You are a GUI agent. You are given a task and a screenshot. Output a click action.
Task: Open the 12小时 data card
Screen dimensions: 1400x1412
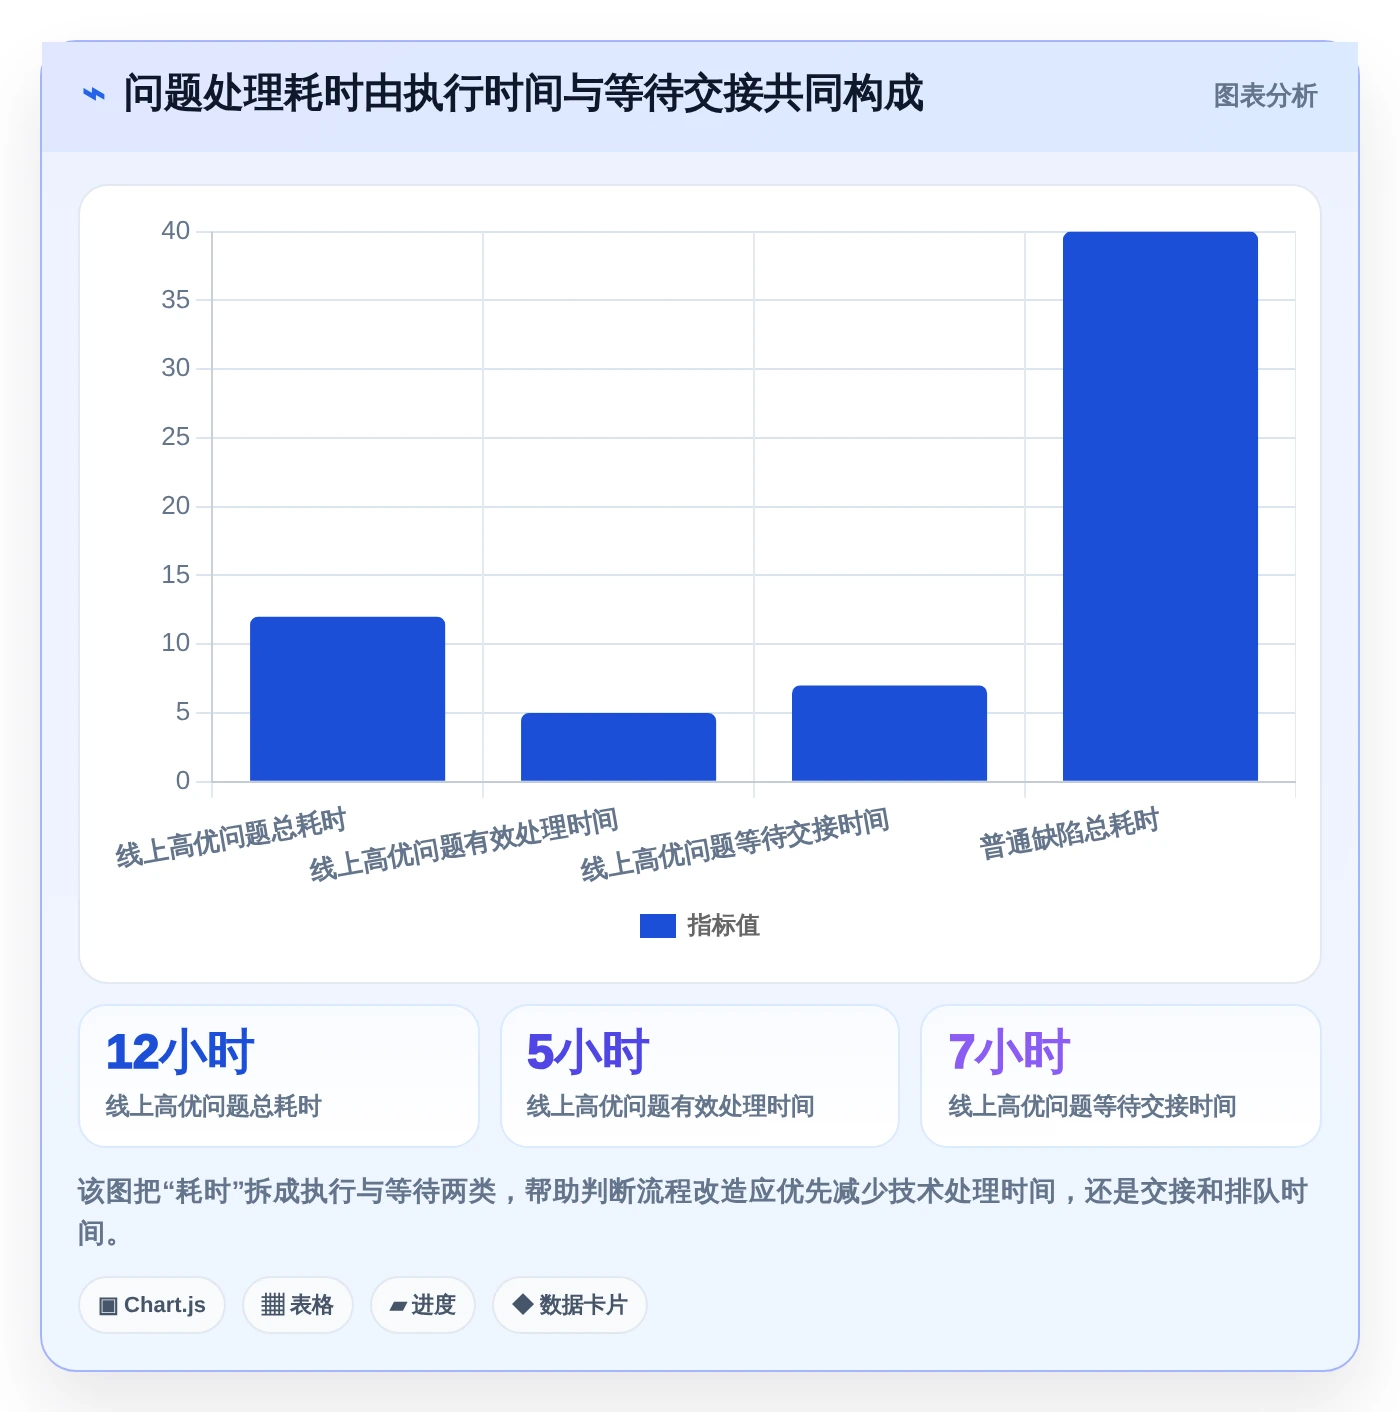pos(279,1076)
